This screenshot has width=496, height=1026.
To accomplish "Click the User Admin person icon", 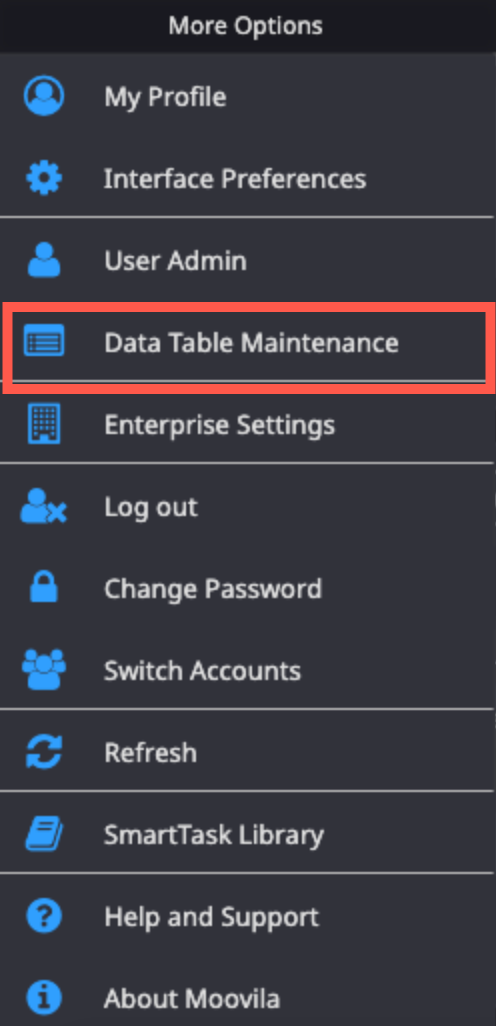I will [44, 260].
